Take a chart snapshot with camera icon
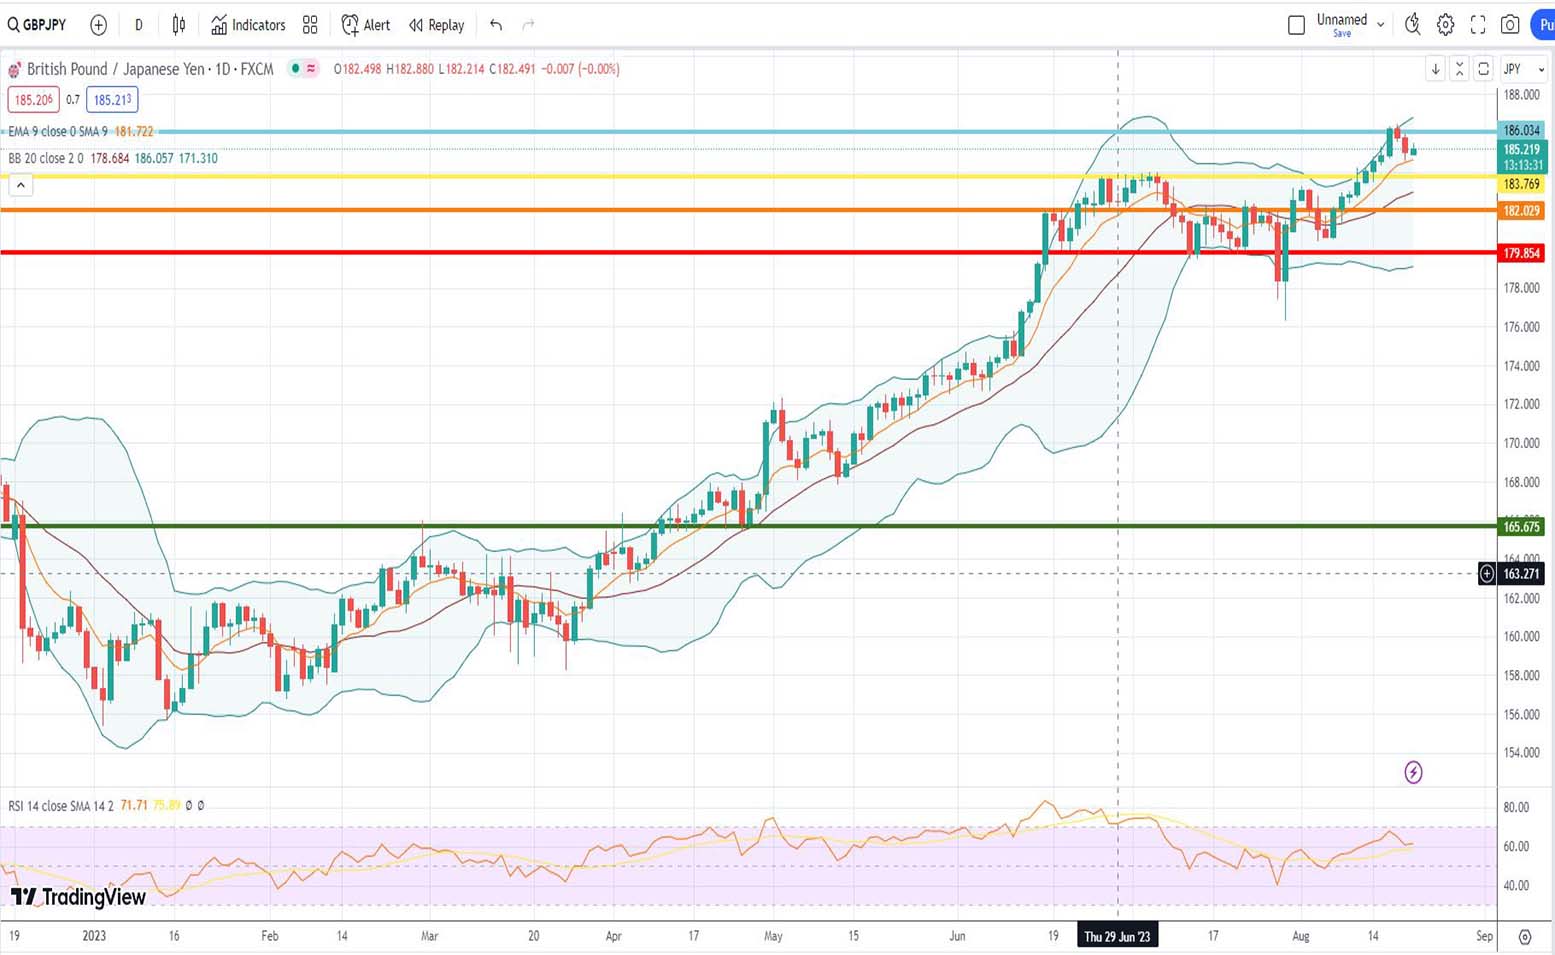Screen dimensions: 1555x955 click(1510, 25)
